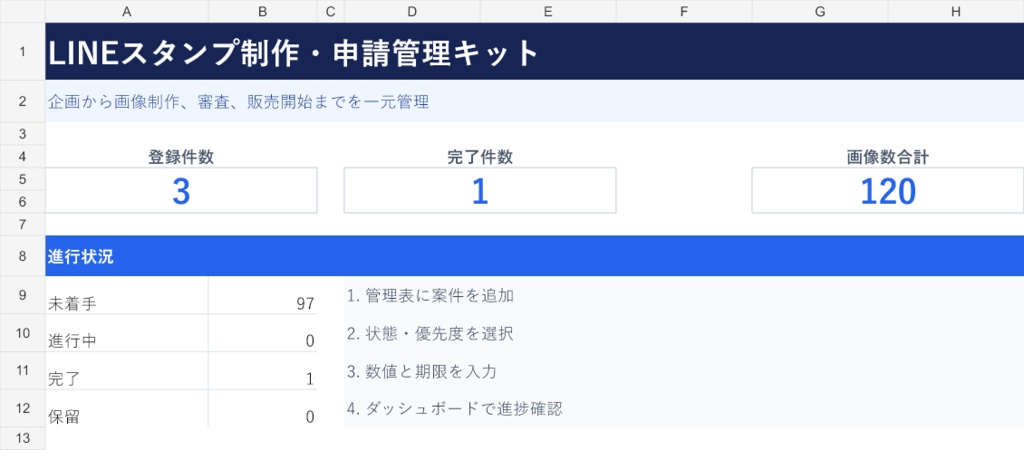
Task: Click the 進行中 cell
Action: click(x=127, y=333)
